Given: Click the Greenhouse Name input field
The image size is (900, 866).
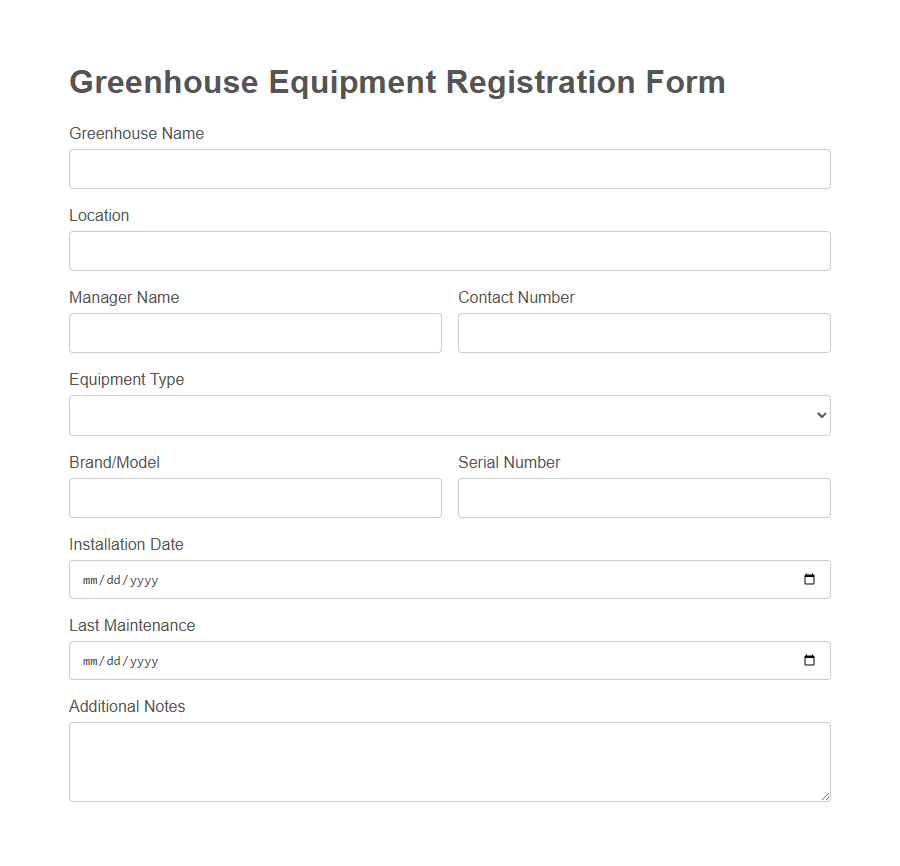Looking at the screenshot, I should (x=450, y=168).
